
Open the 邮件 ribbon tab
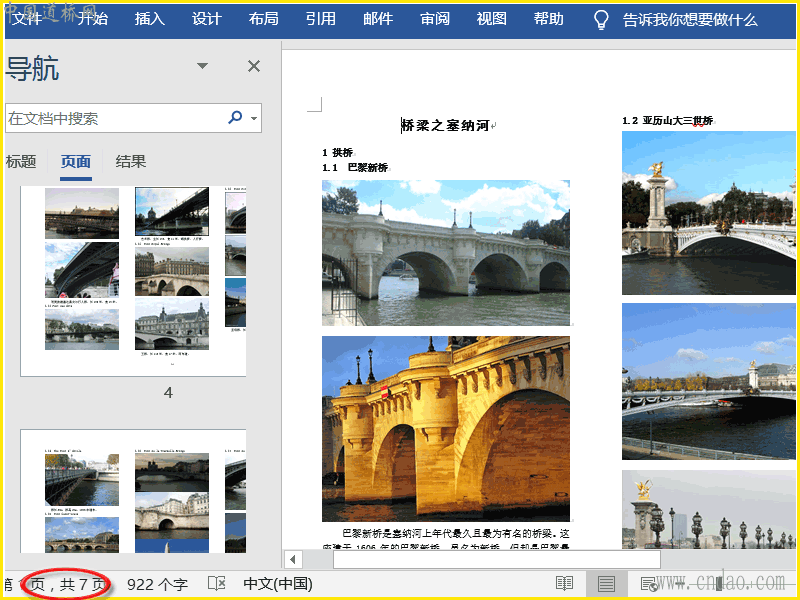point(378,19)
